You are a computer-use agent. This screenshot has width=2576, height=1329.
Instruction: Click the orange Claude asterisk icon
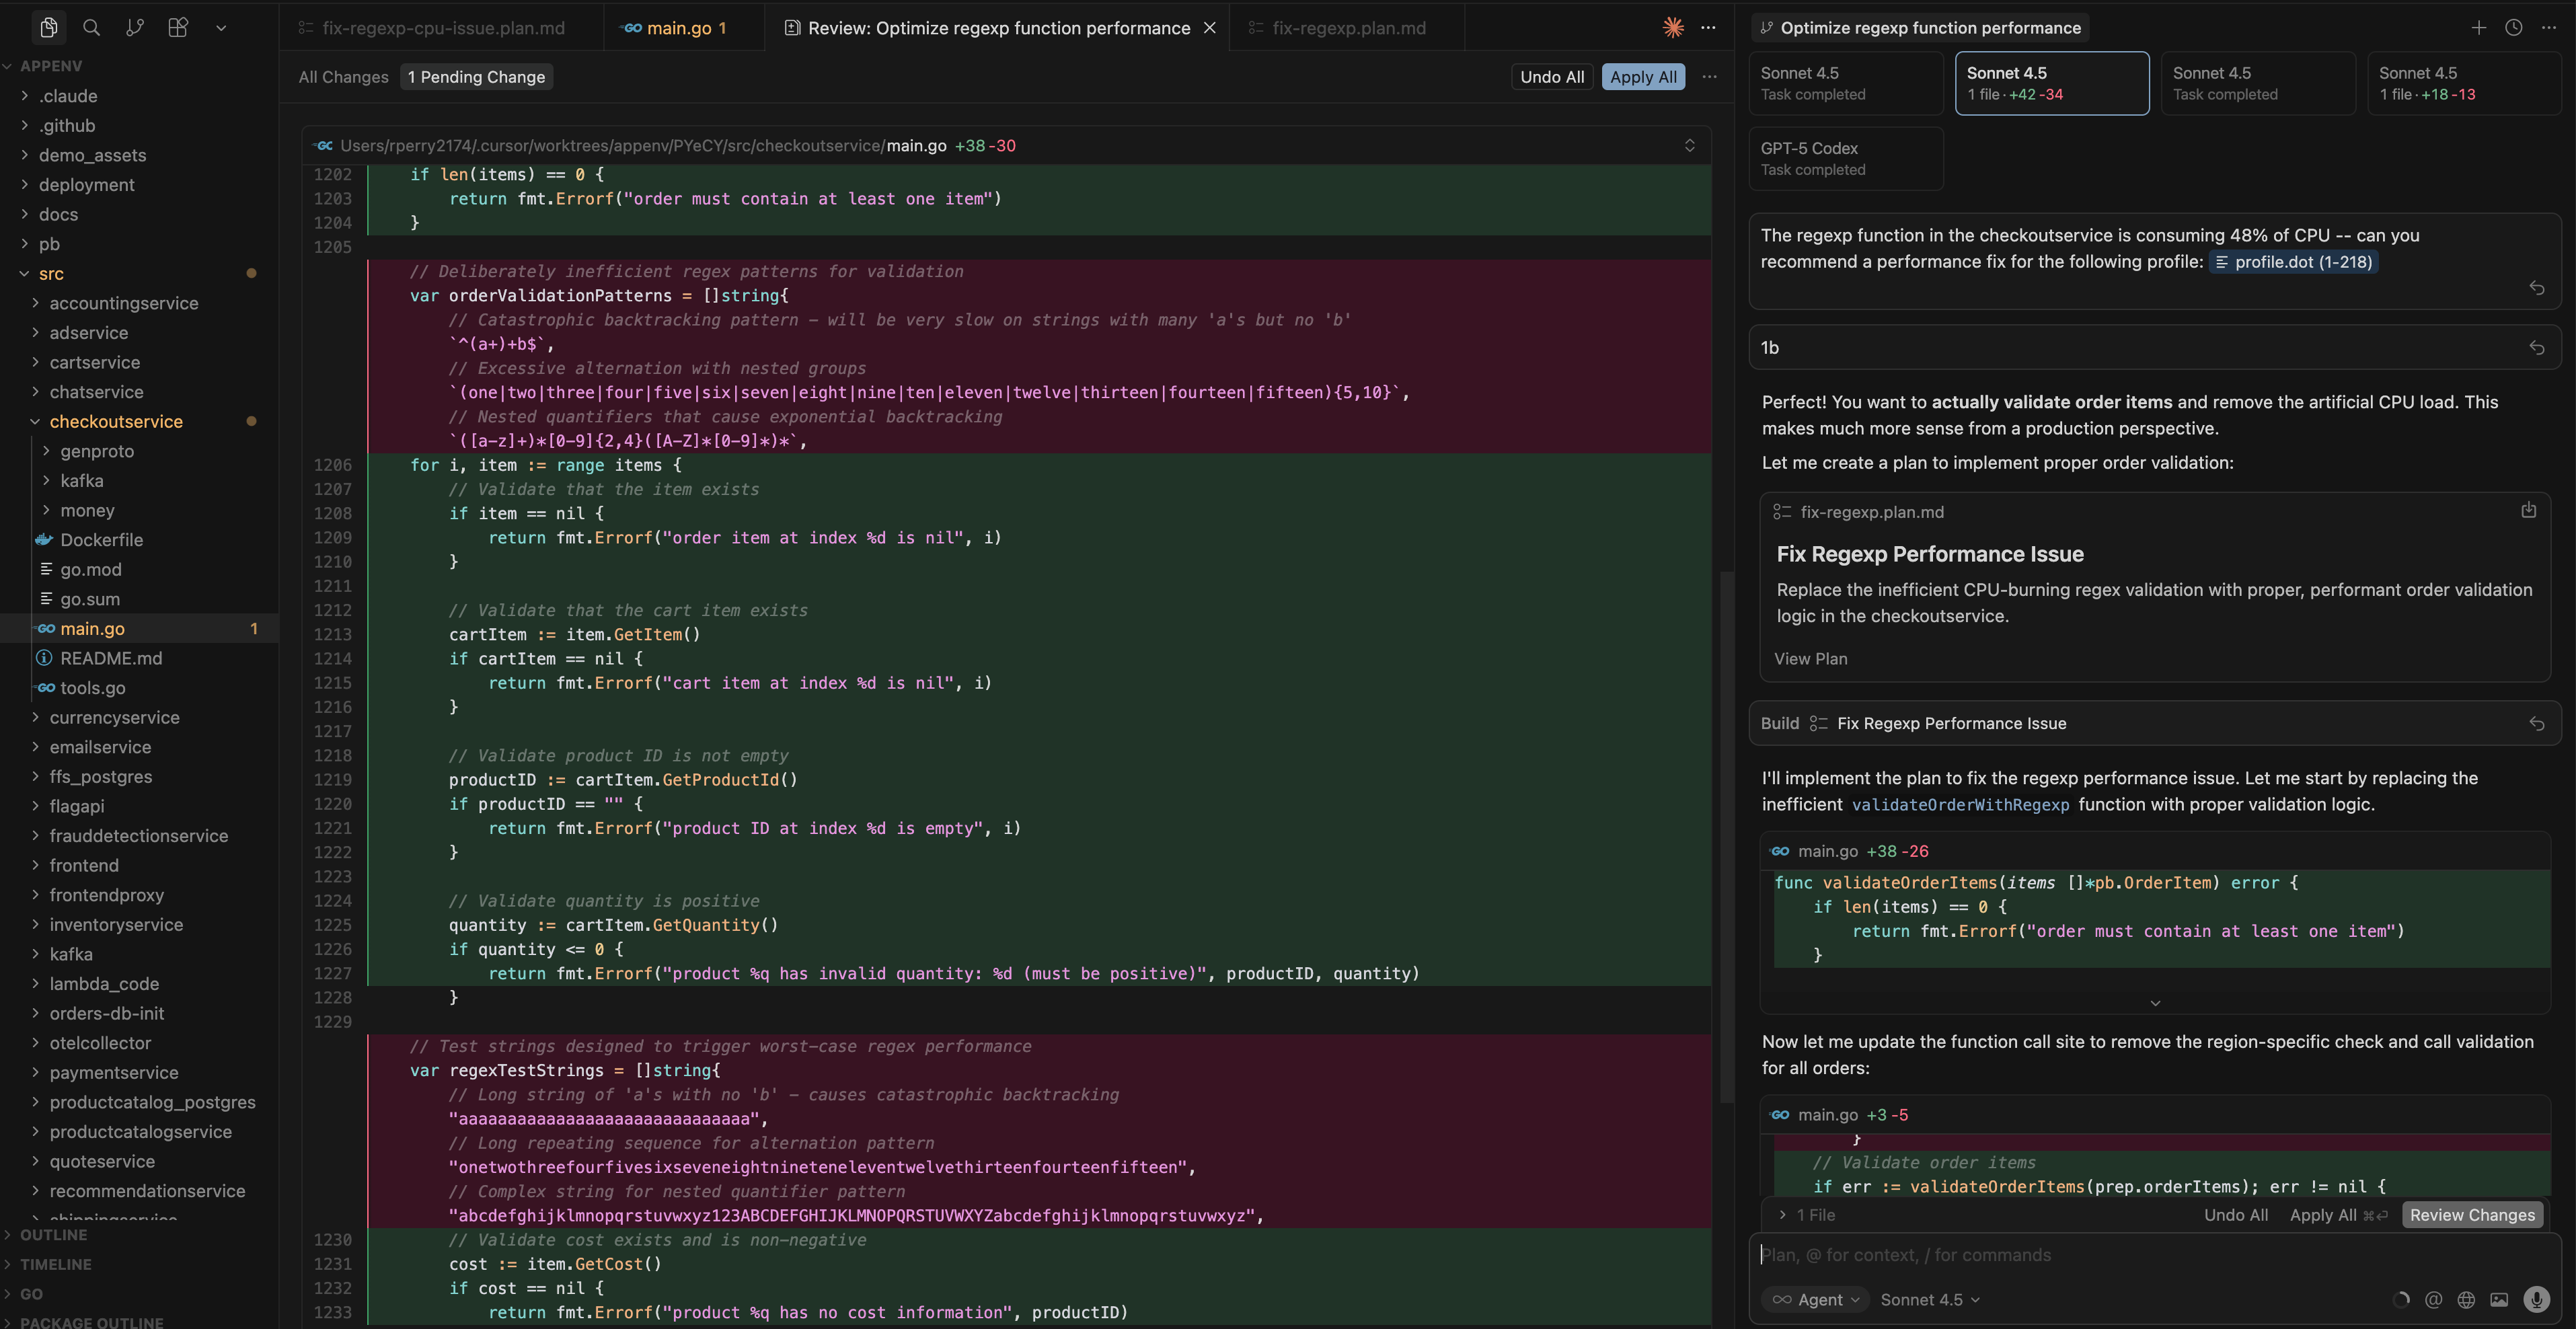pos(1673,28)
